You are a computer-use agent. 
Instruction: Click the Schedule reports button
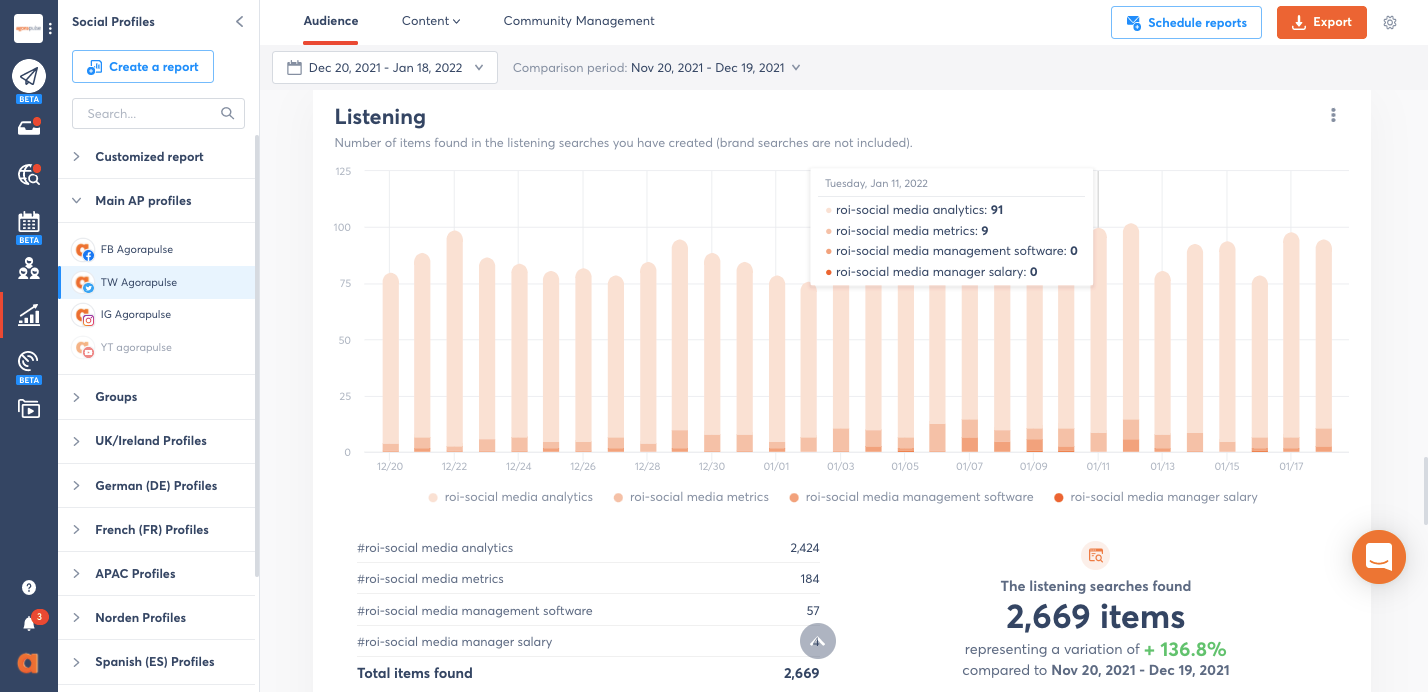tap(1186, 22)
